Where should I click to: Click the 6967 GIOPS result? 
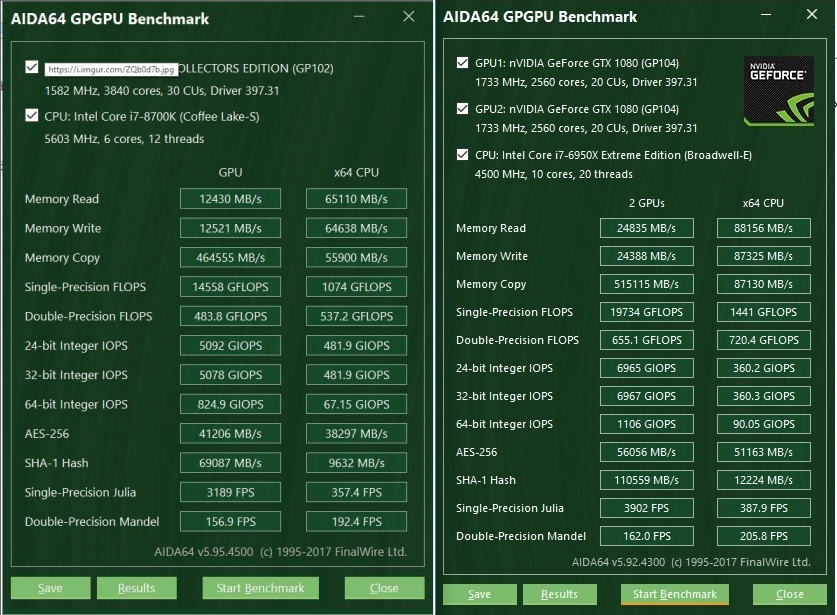point(646,396)
